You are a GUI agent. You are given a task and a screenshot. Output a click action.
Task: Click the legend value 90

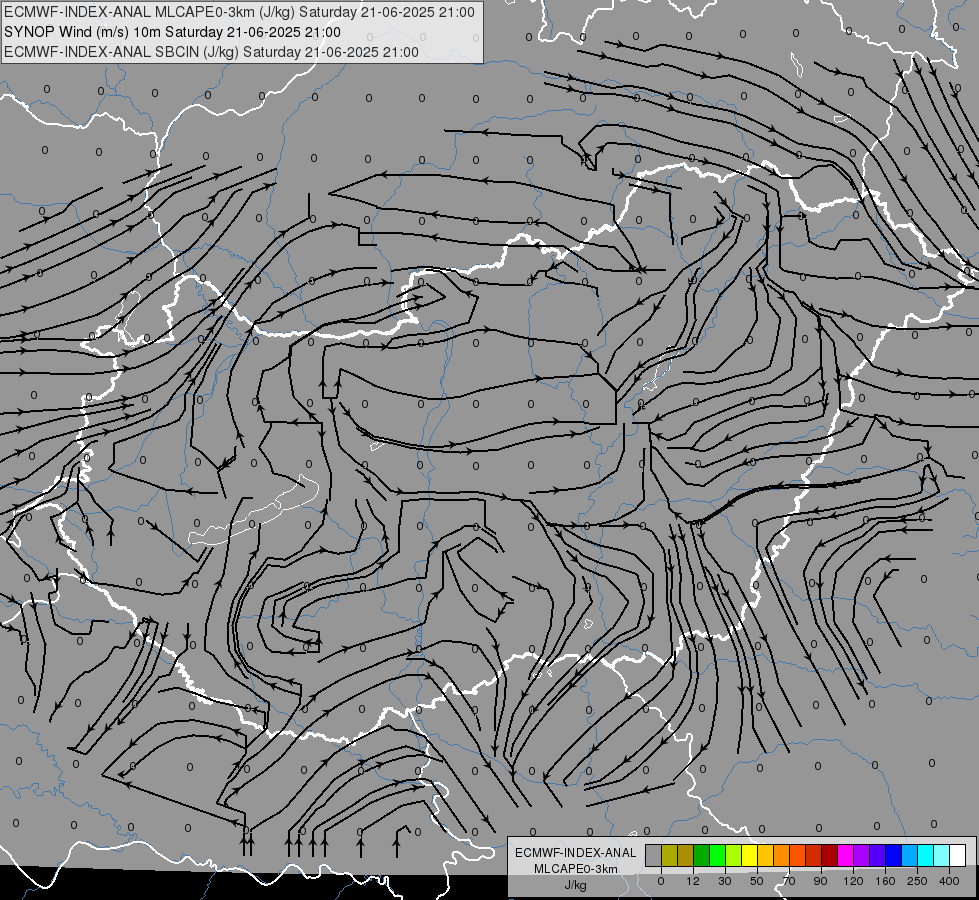coord(820,881)
